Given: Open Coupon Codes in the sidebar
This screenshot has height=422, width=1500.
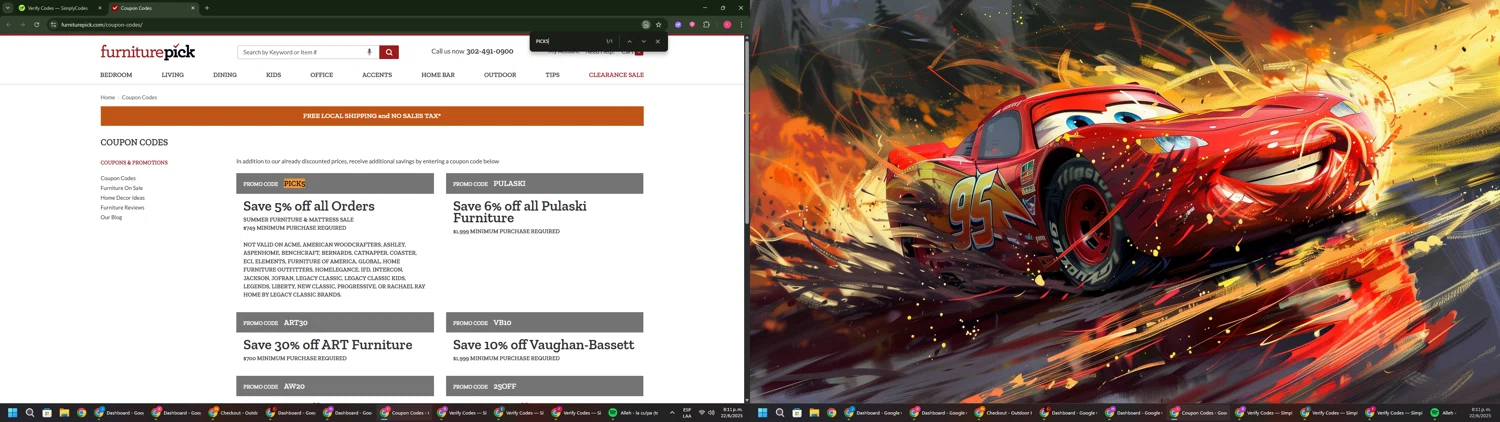Looking at the screenshot, I should pos(118,178).
